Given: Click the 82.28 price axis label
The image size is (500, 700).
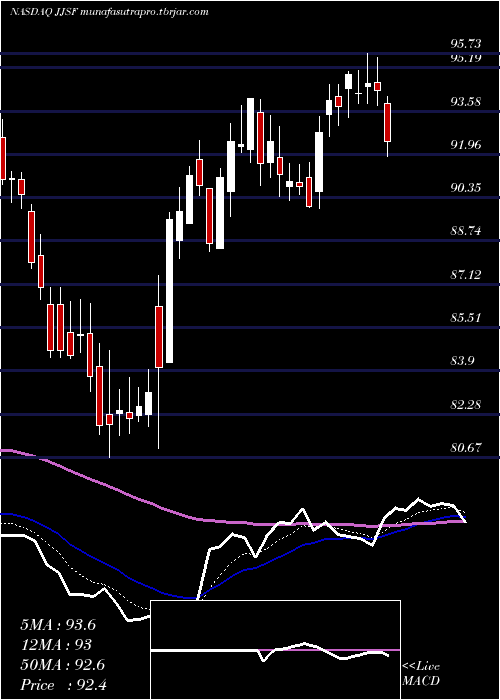Looking at the screenshot, I should (x=466, y=404).
